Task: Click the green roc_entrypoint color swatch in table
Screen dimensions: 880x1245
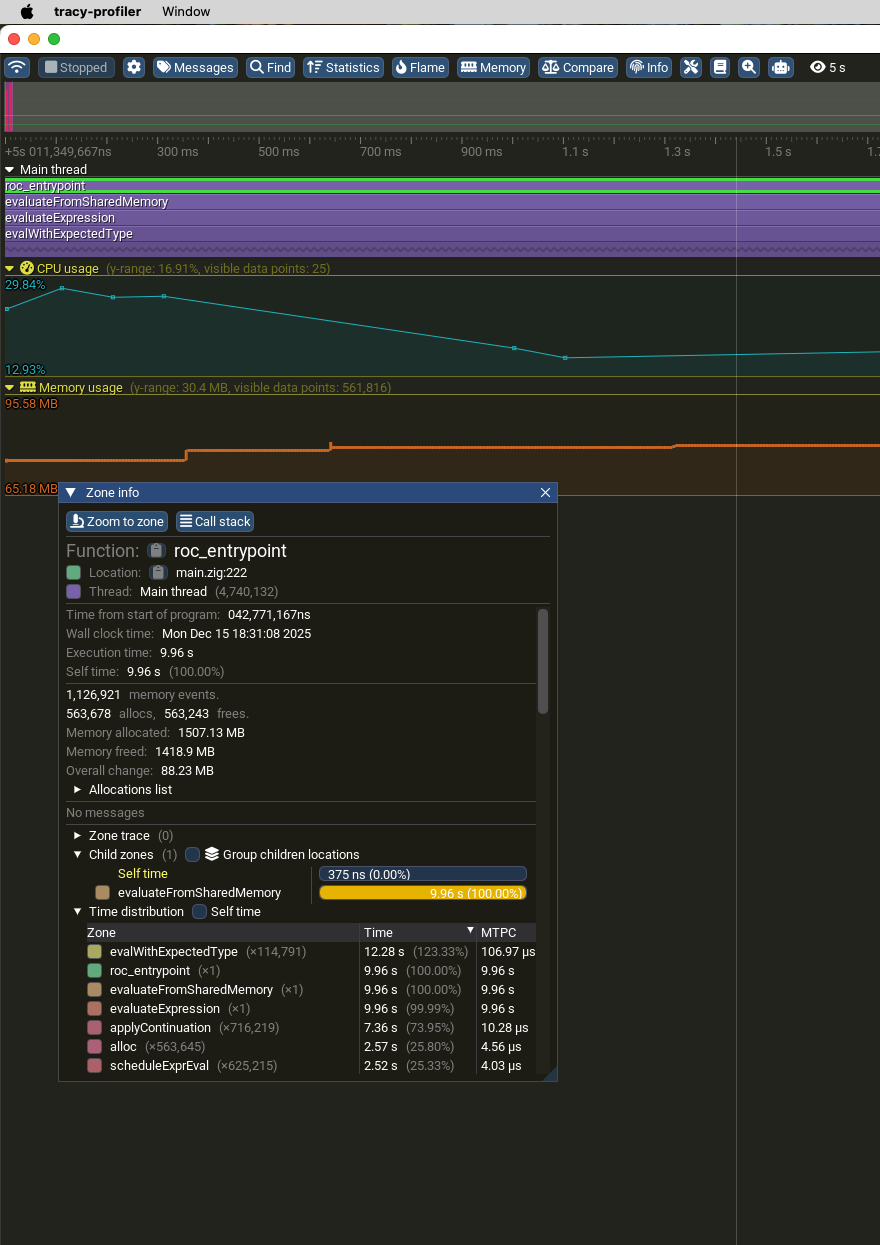Action: (x=94, y=971)
